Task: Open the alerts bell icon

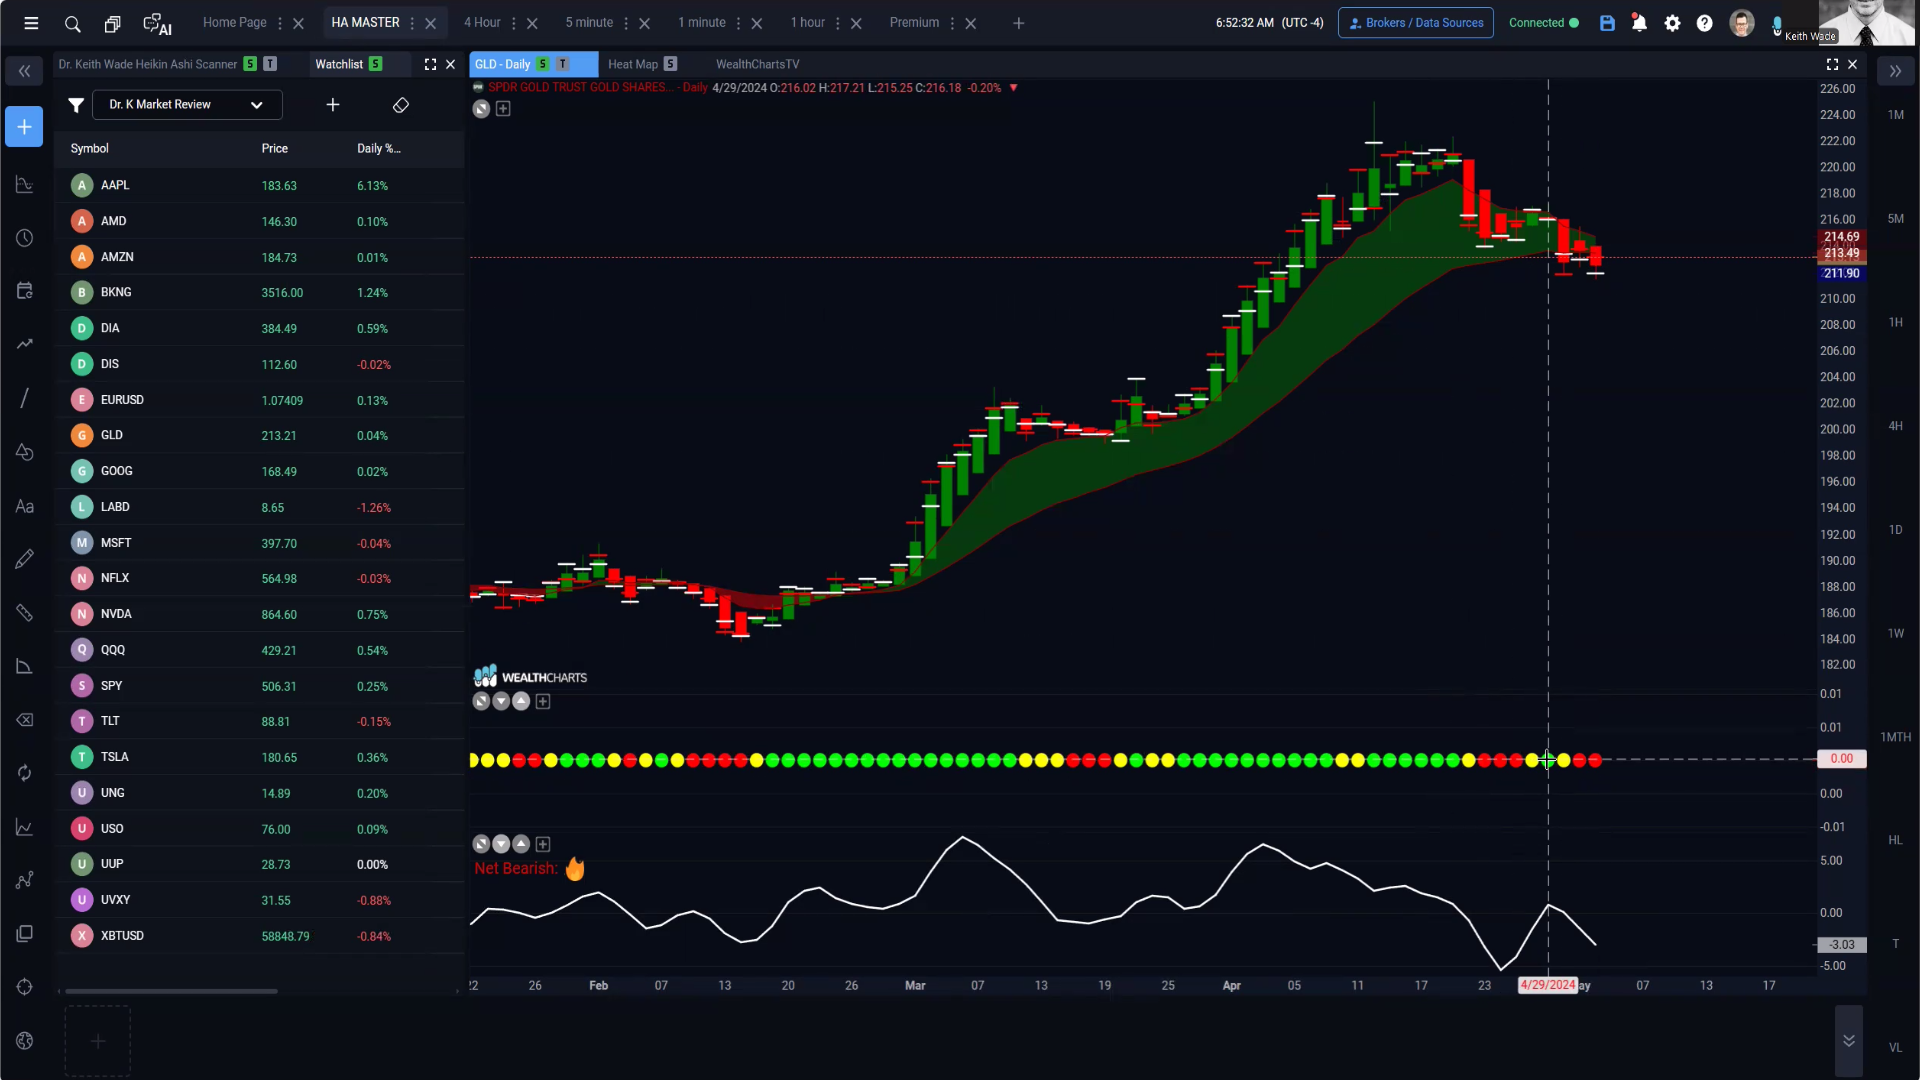Action: [1639, 23]
